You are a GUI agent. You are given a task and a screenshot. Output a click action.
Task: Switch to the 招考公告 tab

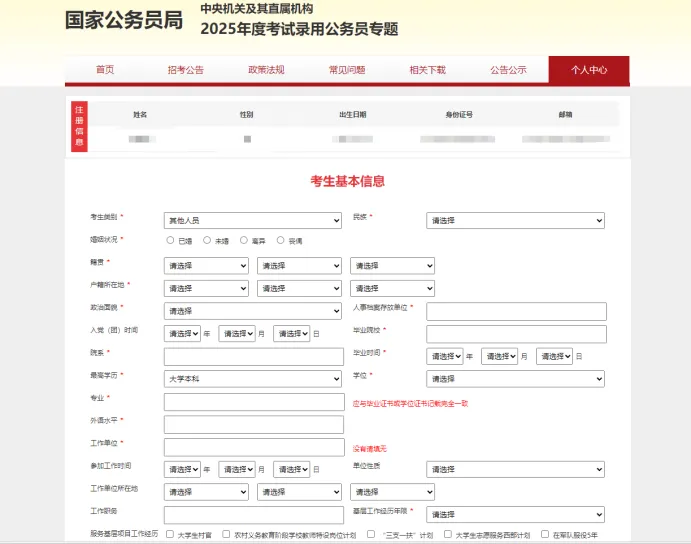click(x=185, y=70)
